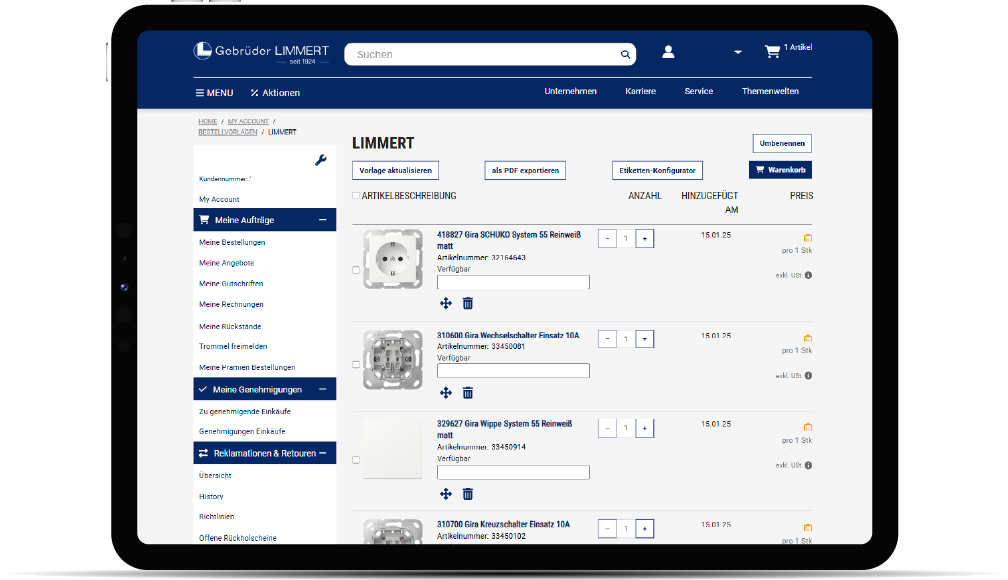
Task: Delete the Gira Wippe item via trash icon
Action: point(468,494)
